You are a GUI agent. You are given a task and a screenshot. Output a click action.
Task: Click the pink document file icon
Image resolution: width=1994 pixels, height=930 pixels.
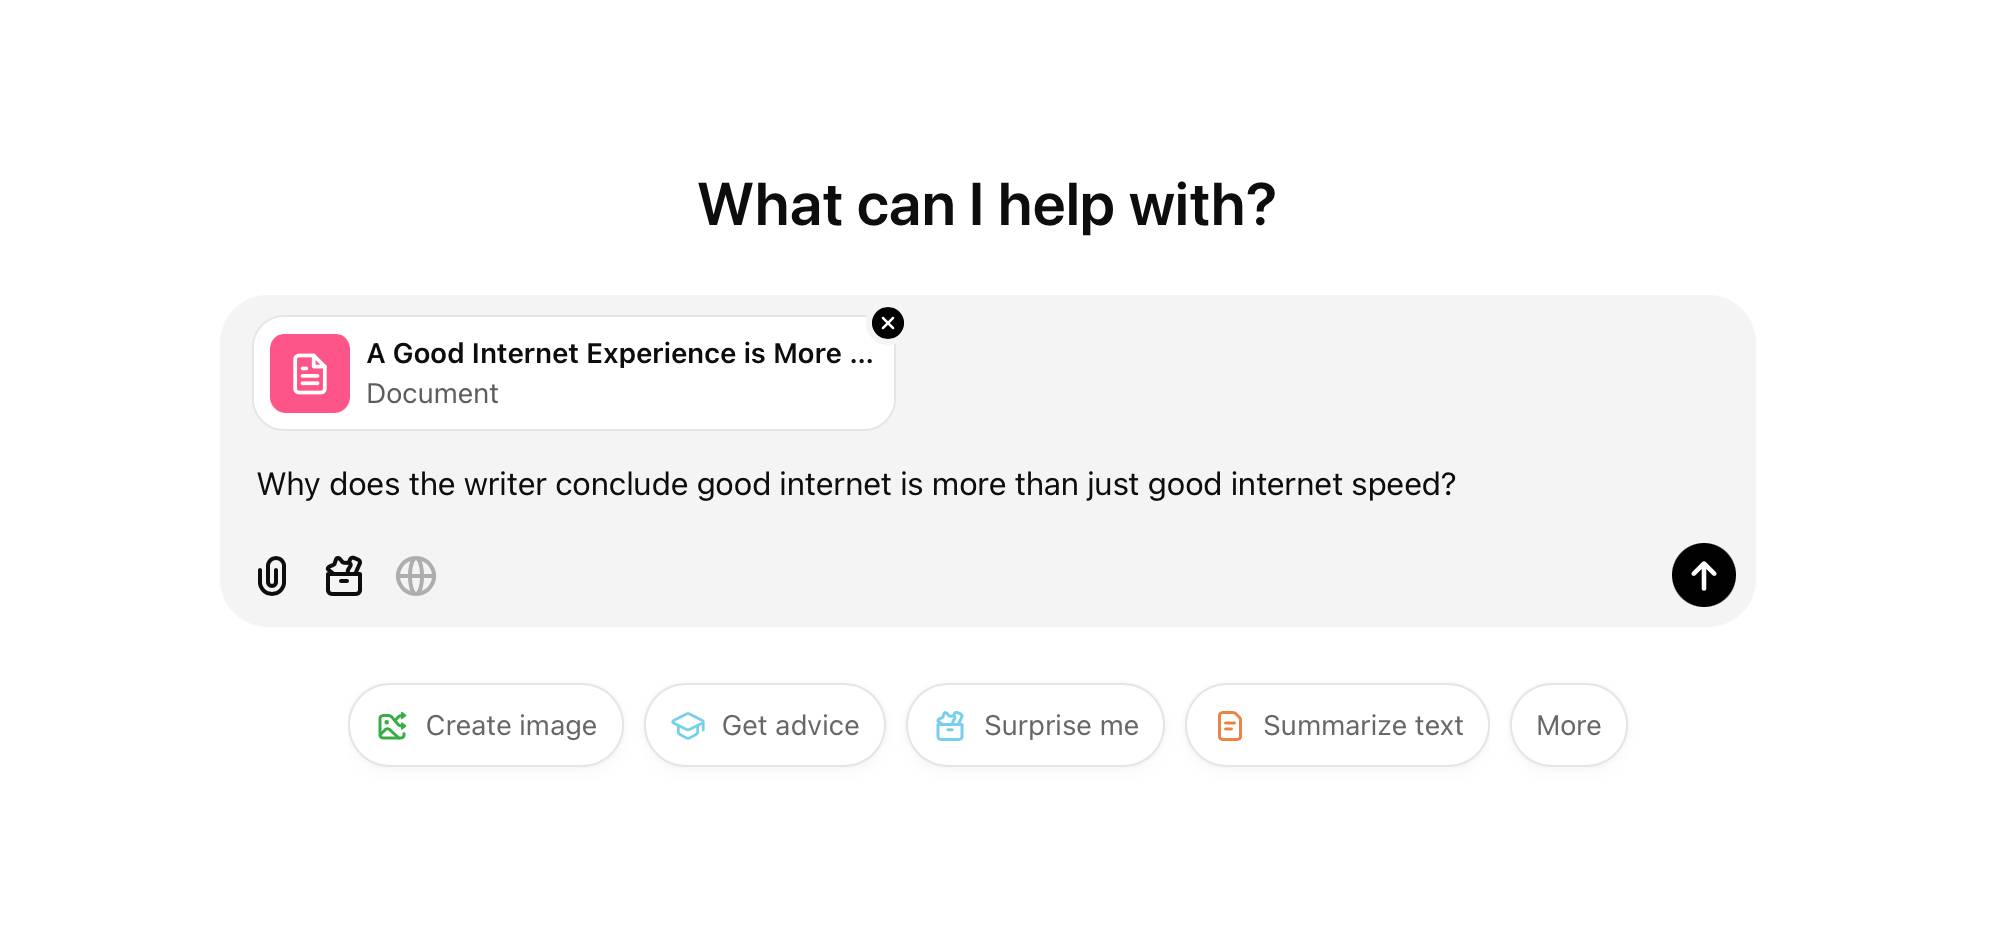tap(310, 373)
